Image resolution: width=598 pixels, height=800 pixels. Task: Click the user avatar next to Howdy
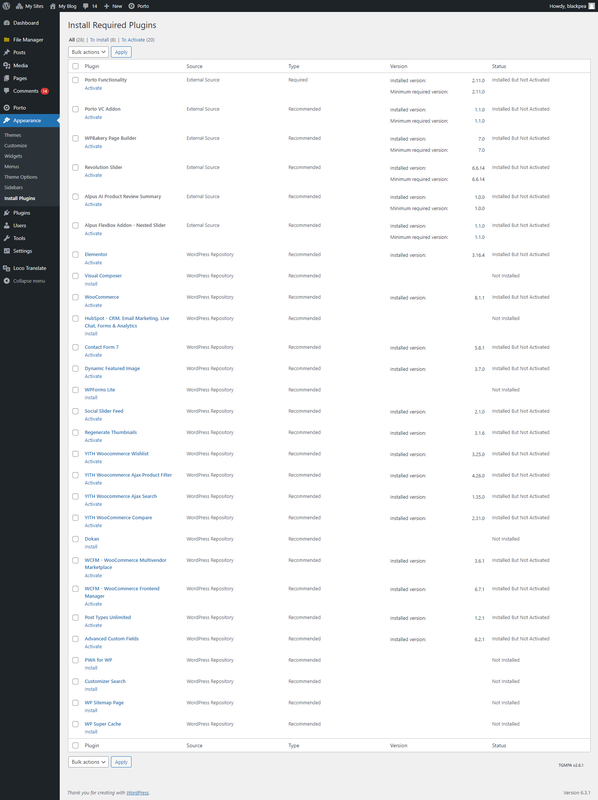tap(591, 6)
